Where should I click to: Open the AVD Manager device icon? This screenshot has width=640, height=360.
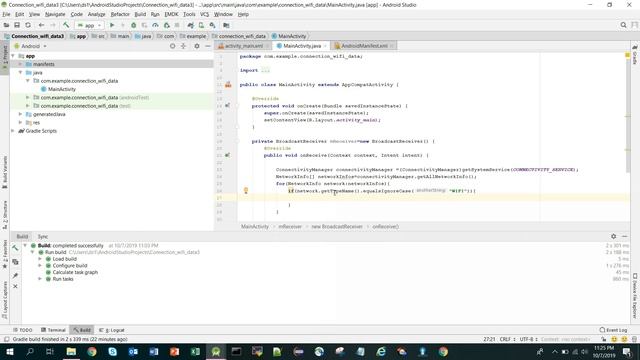pyautogui.click(x=201, y=25)
